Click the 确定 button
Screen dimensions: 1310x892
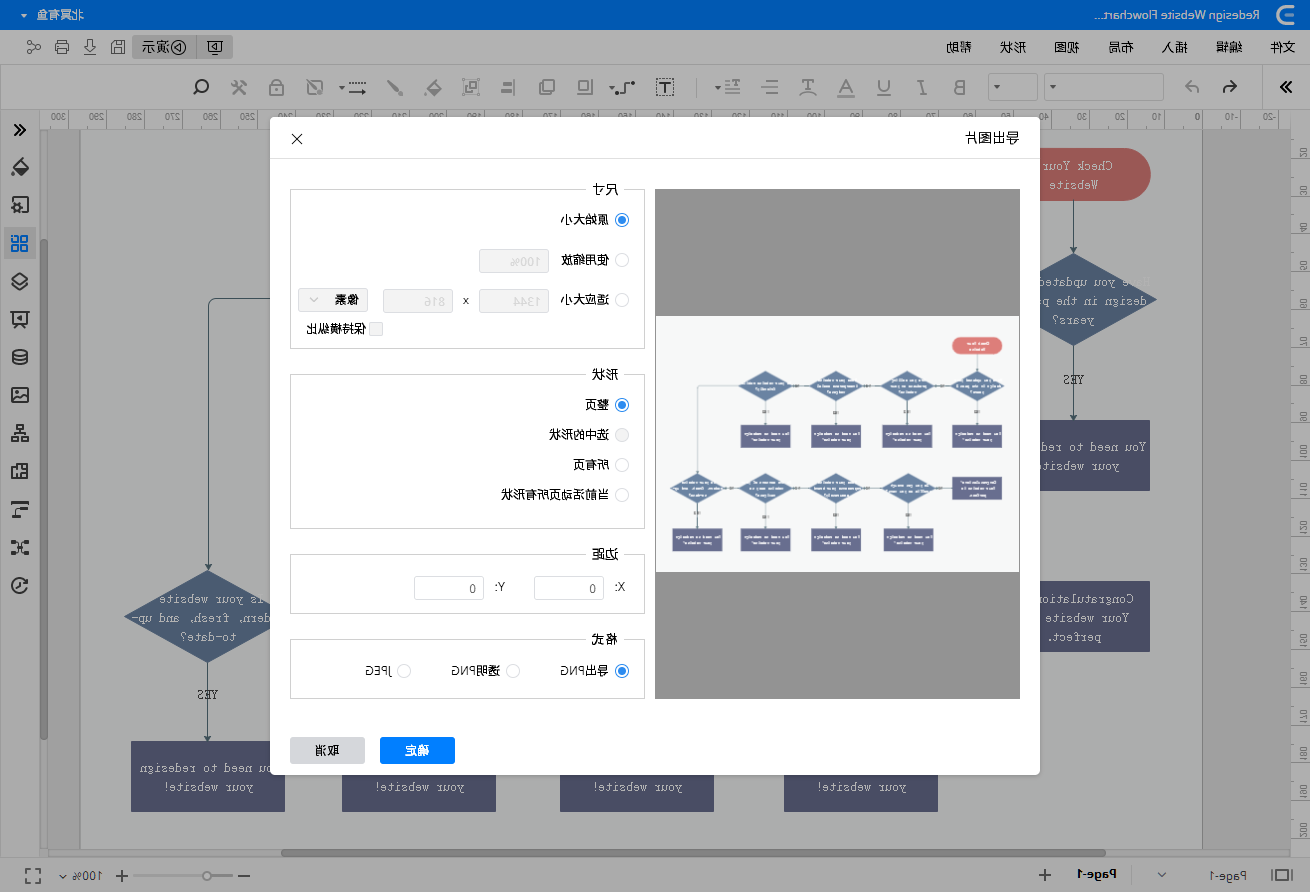(417, 750)
